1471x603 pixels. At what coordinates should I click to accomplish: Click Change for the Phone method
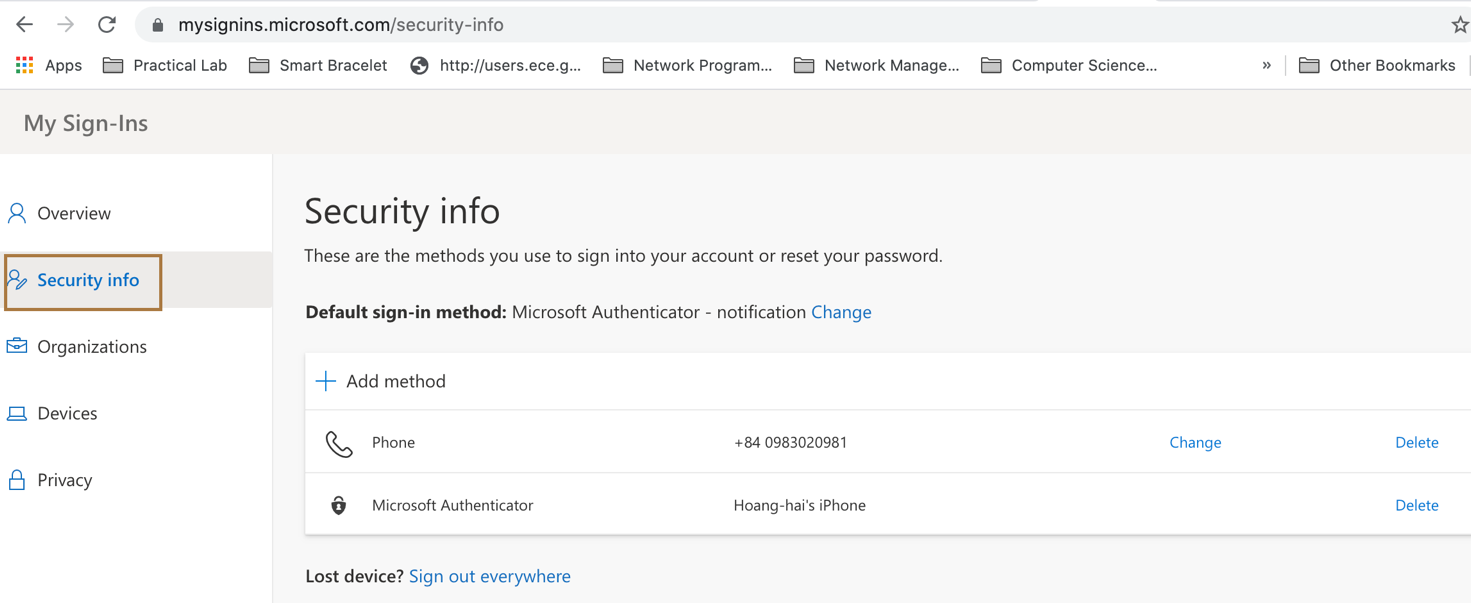[x=1195, y=442]
